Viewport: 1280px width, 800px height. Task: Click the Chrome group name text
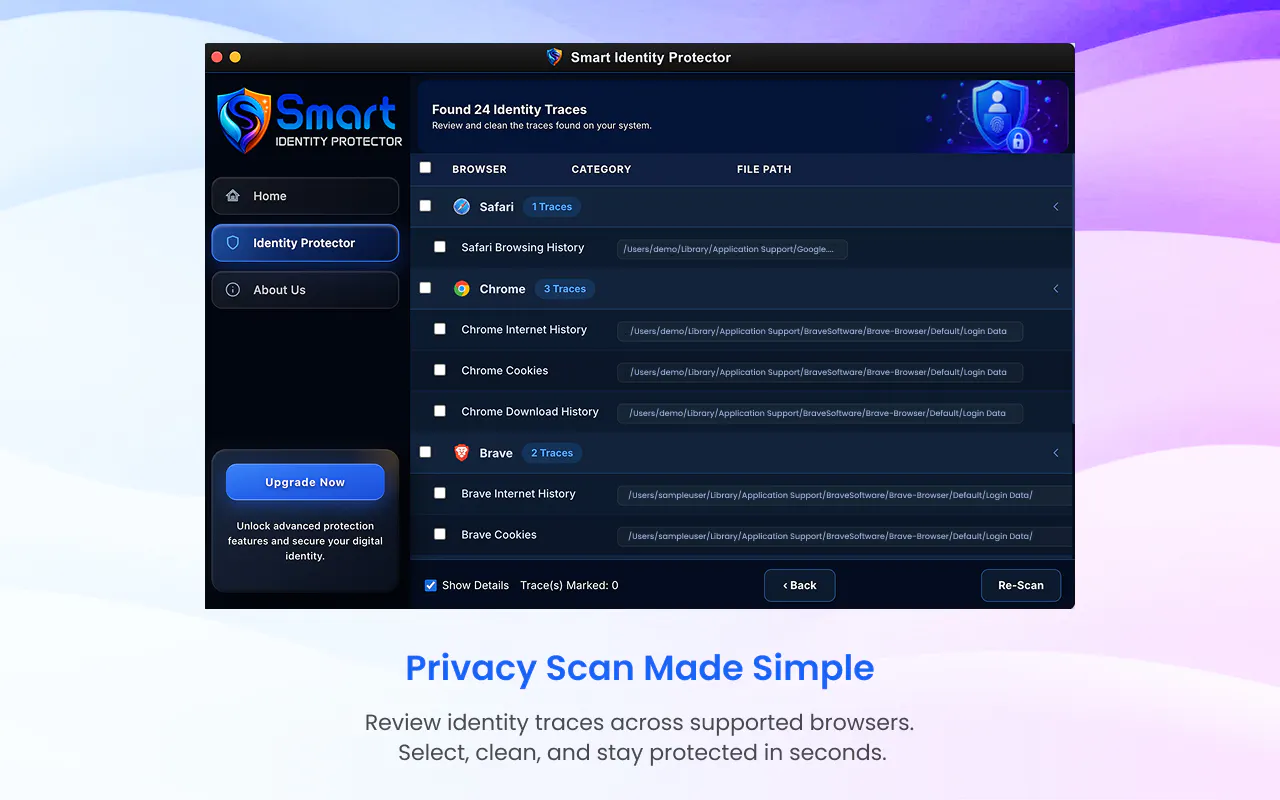pos(502,289)
